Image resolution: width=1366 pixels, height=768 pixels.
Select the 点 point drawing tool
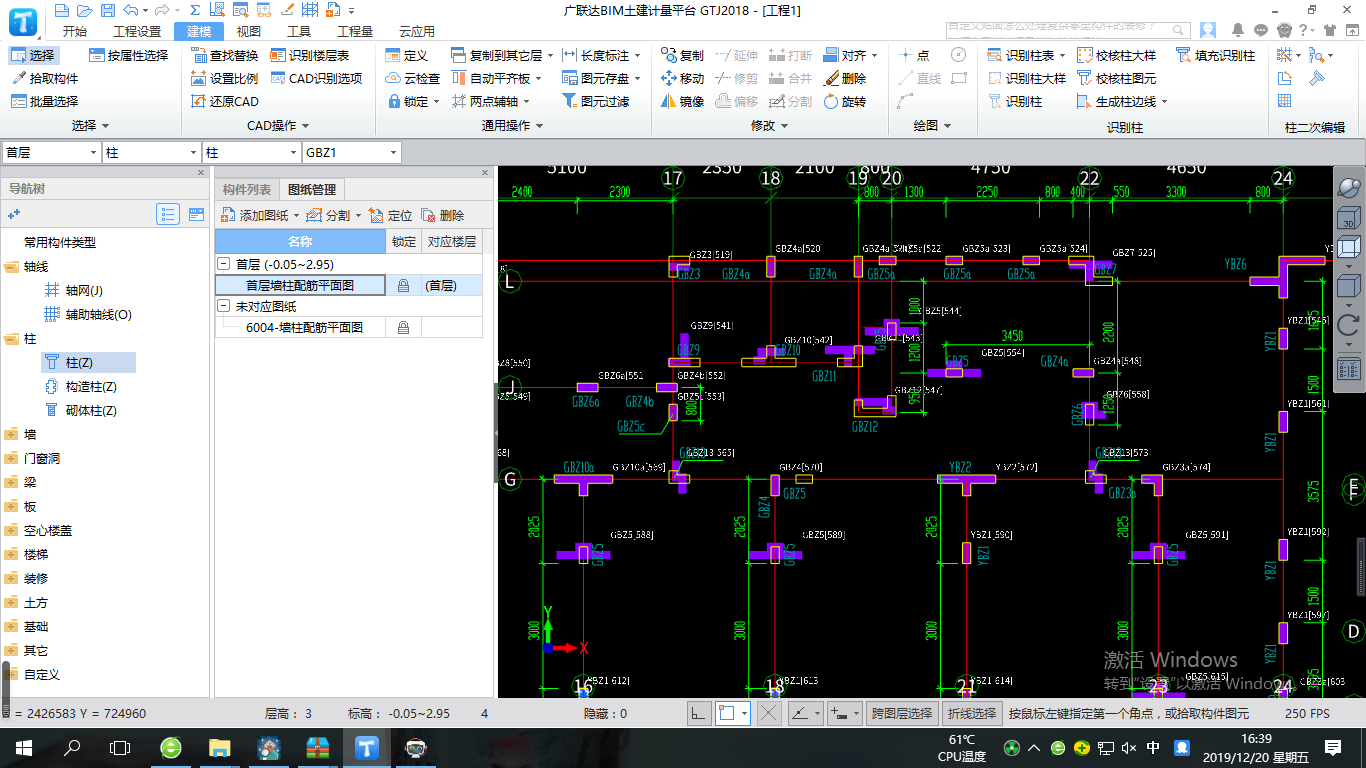(x=915, y=55)
